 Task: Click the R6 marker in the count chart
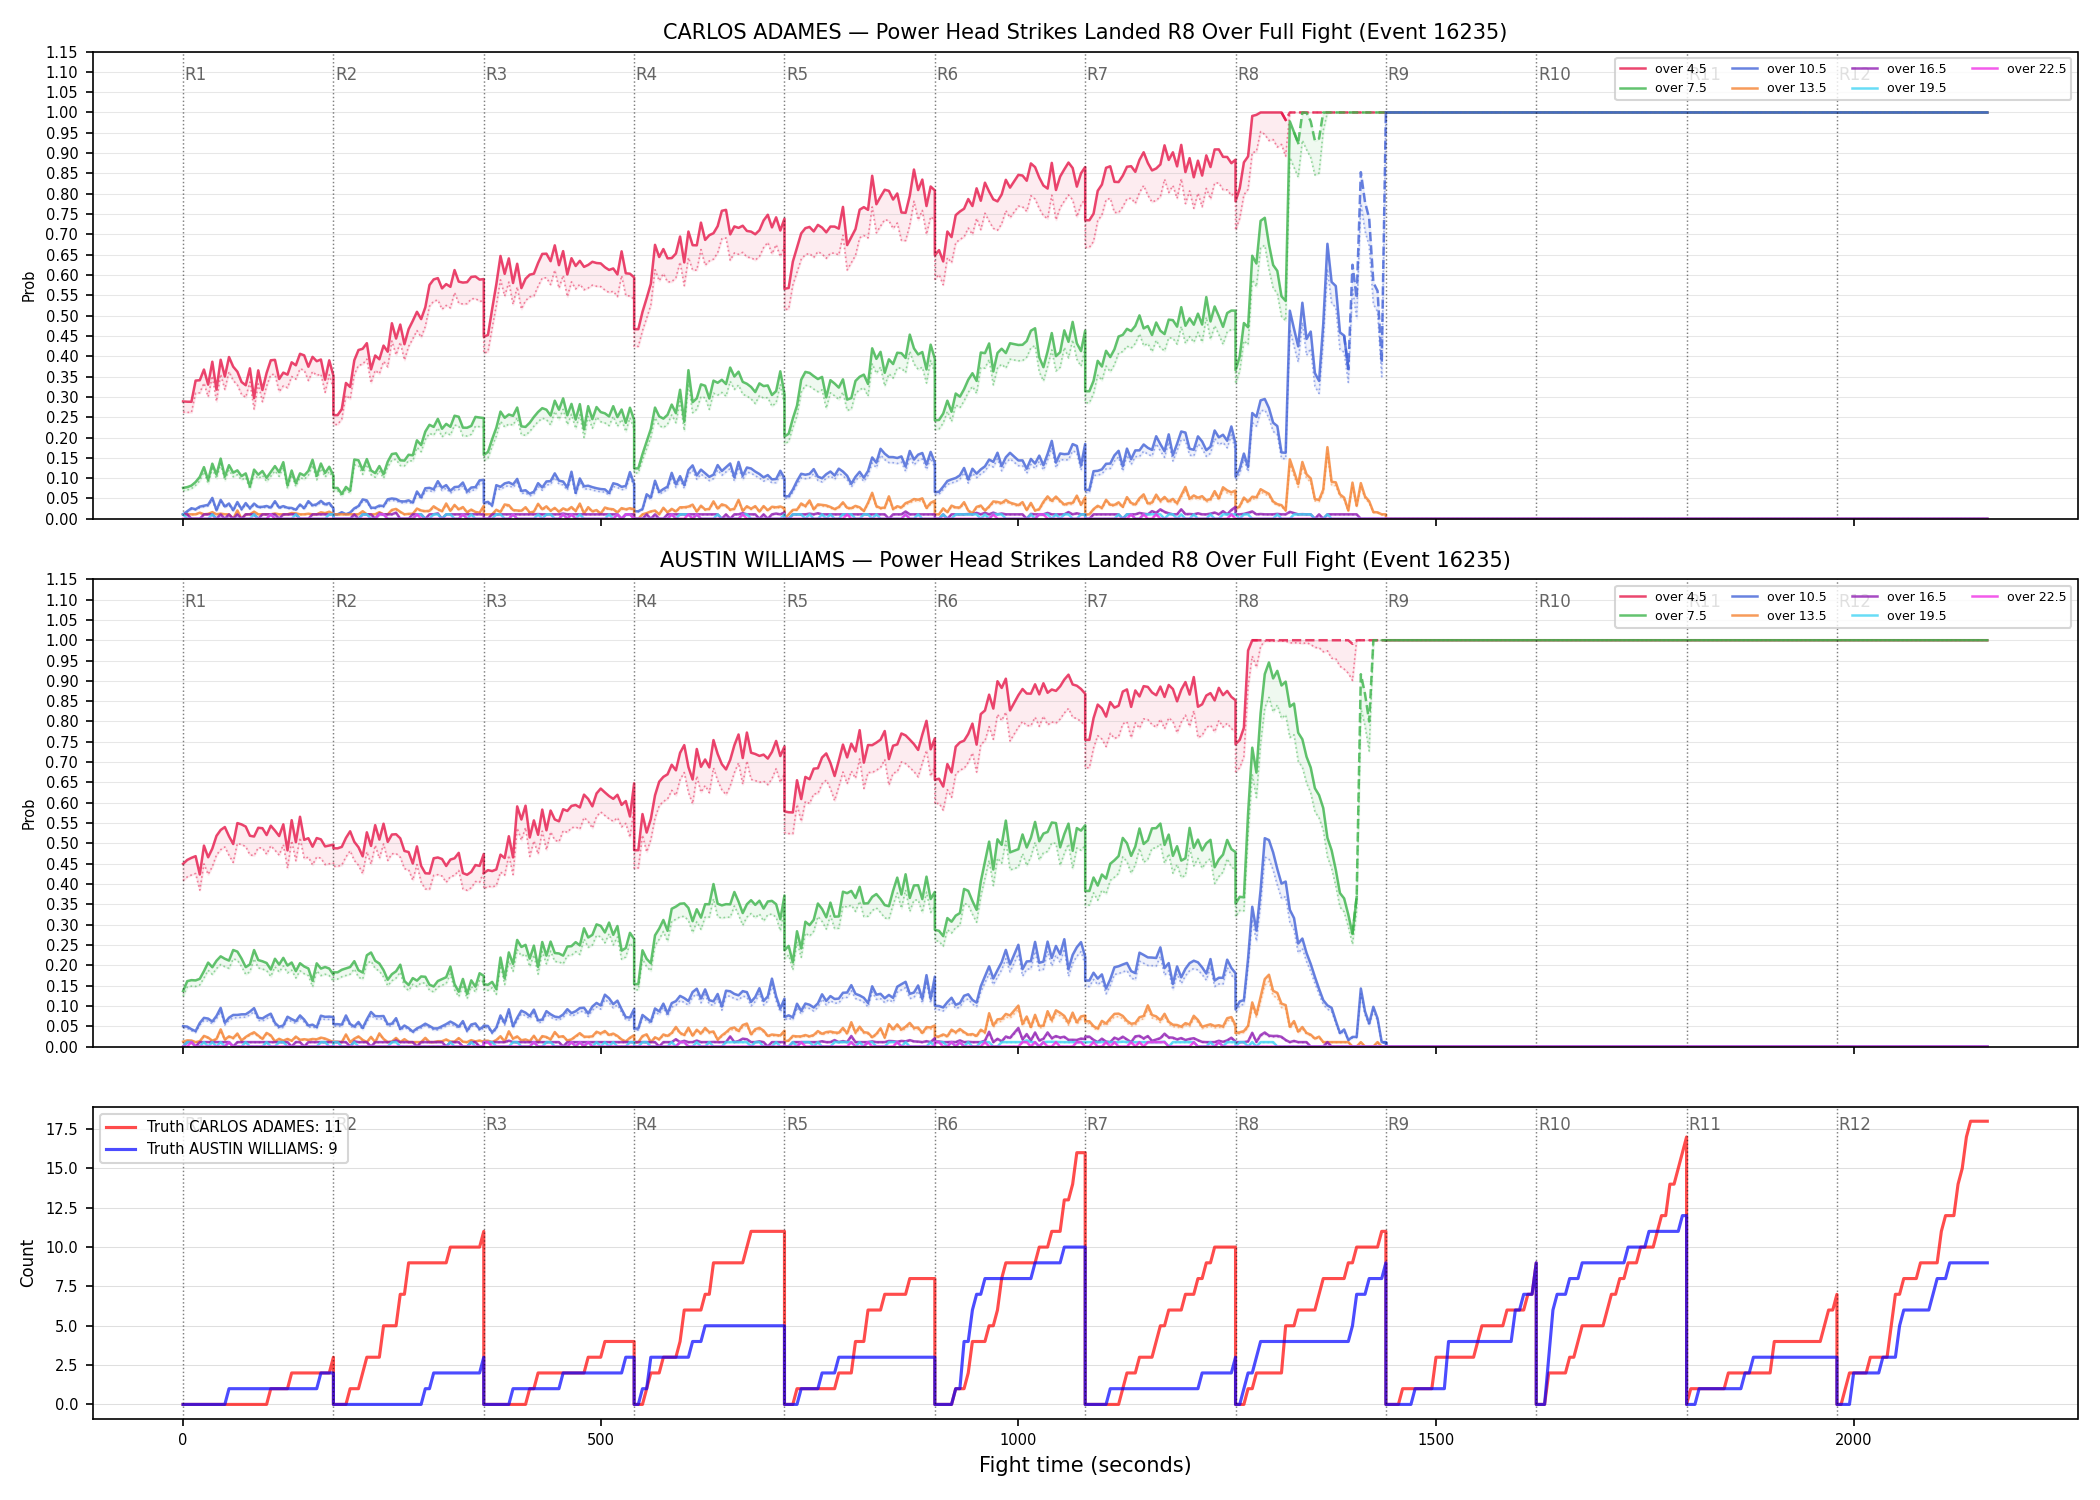point(947,1124)
